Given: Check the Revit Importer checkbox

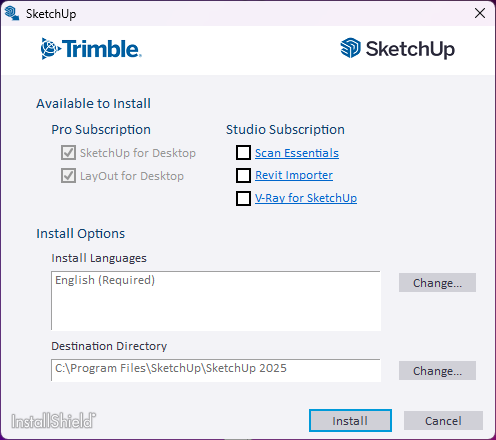Looking at the screenshot, I should (x=243, y=175).
